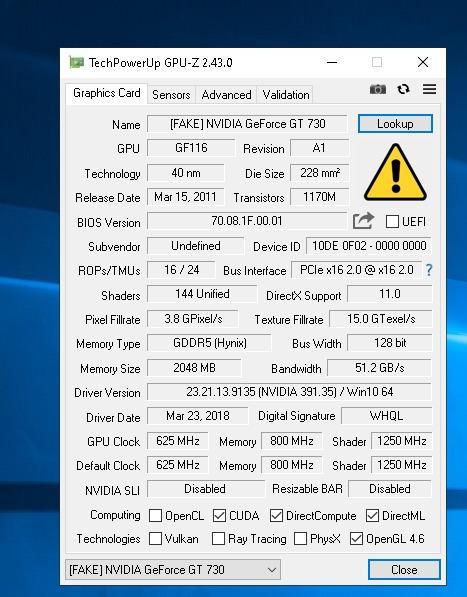
Task: Toggle the Vulkan checkbox
Action: point(155,538)
